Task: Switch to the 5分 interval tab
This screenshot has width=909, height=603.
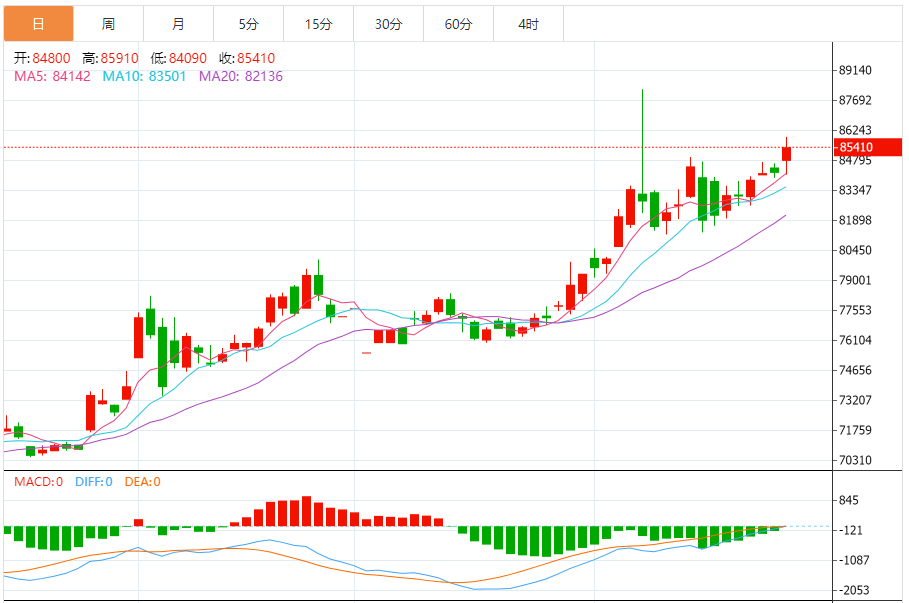Action: click(x=248, y=24)
